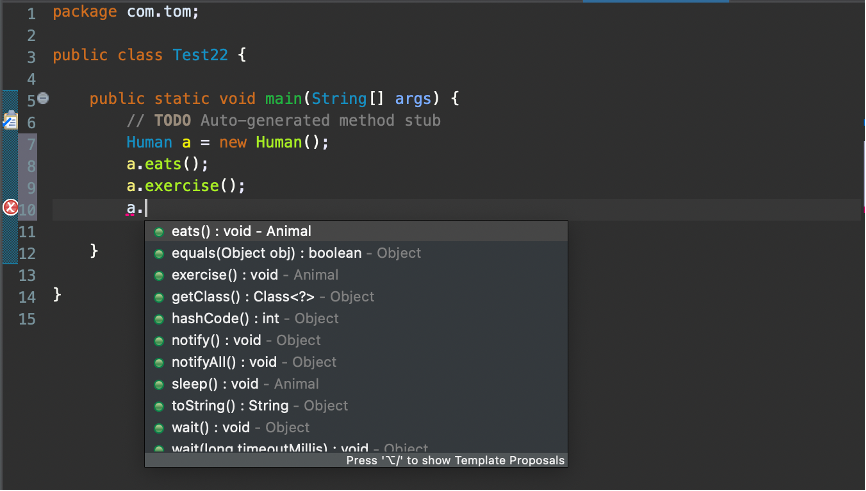Screen dimensions: 866x491
Task: Click the TODO Auto-generated method stub comment
Action: pyautogui.click(x=283, y=120)
